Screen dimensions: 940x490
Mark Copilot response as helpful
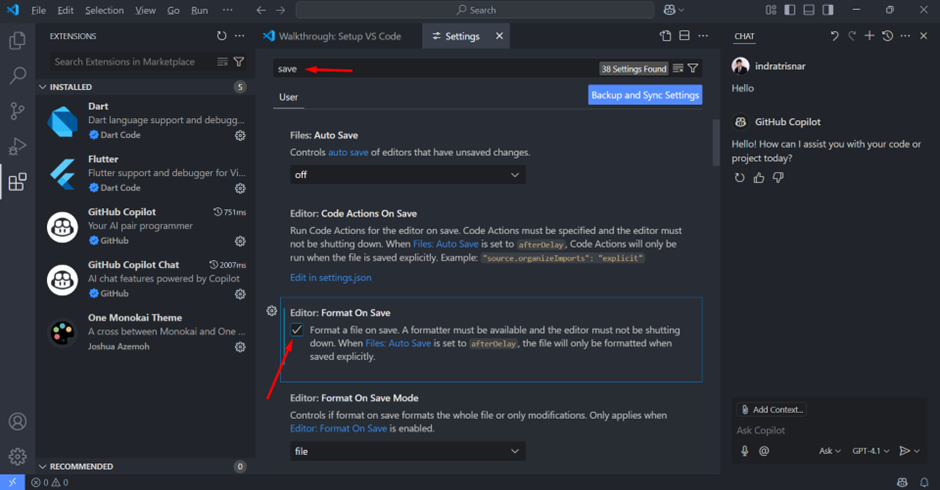point(759,178)
